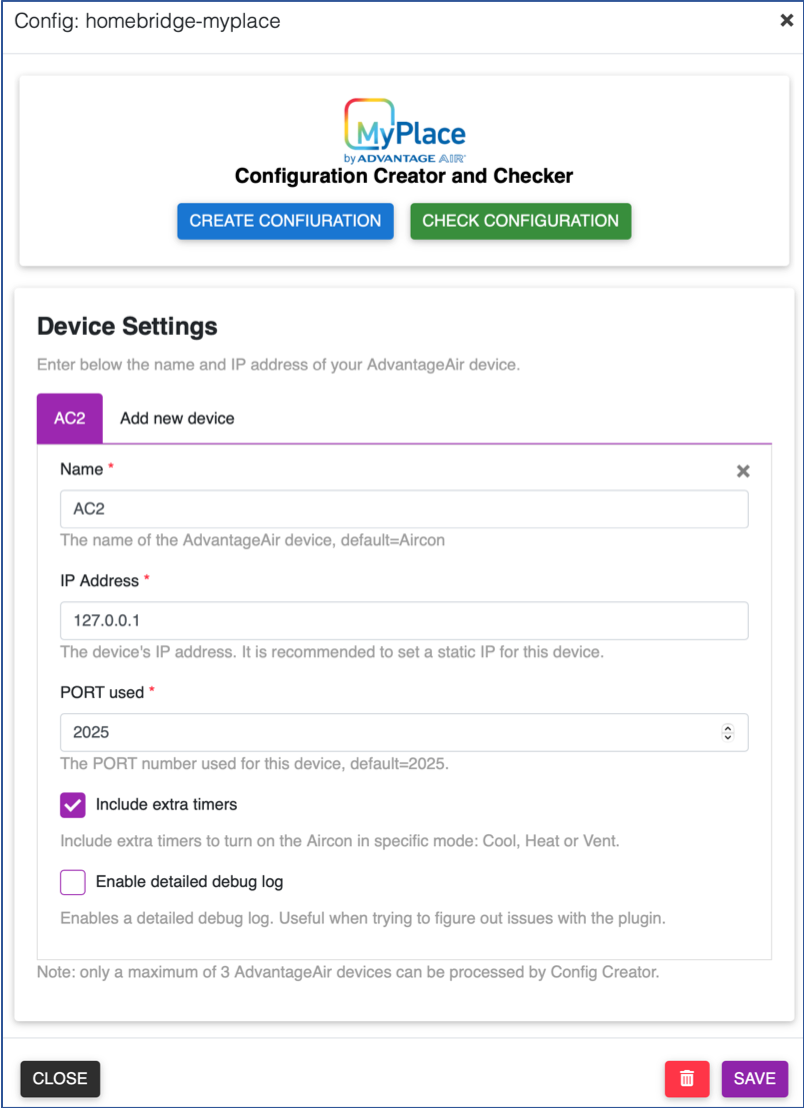804x1108 pixels.
Task: Click the 'Config: homebridge-myplace' title text
Action: [x=148, y=21]
